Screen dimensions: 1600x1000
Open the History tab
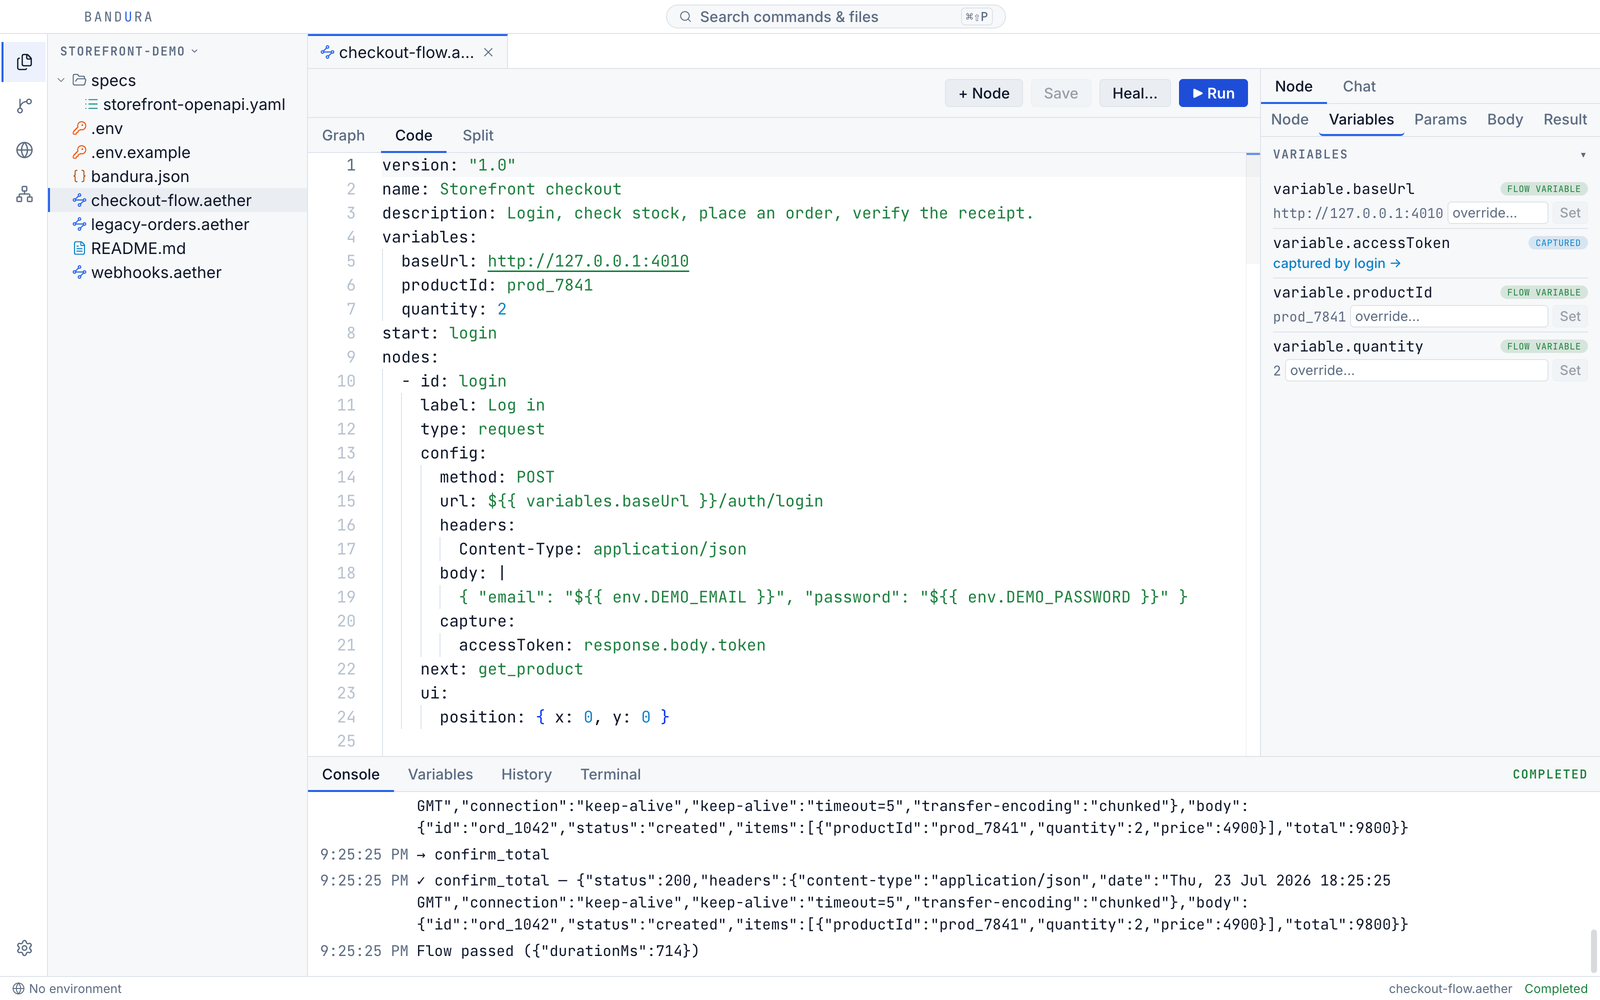click(526, 774)
